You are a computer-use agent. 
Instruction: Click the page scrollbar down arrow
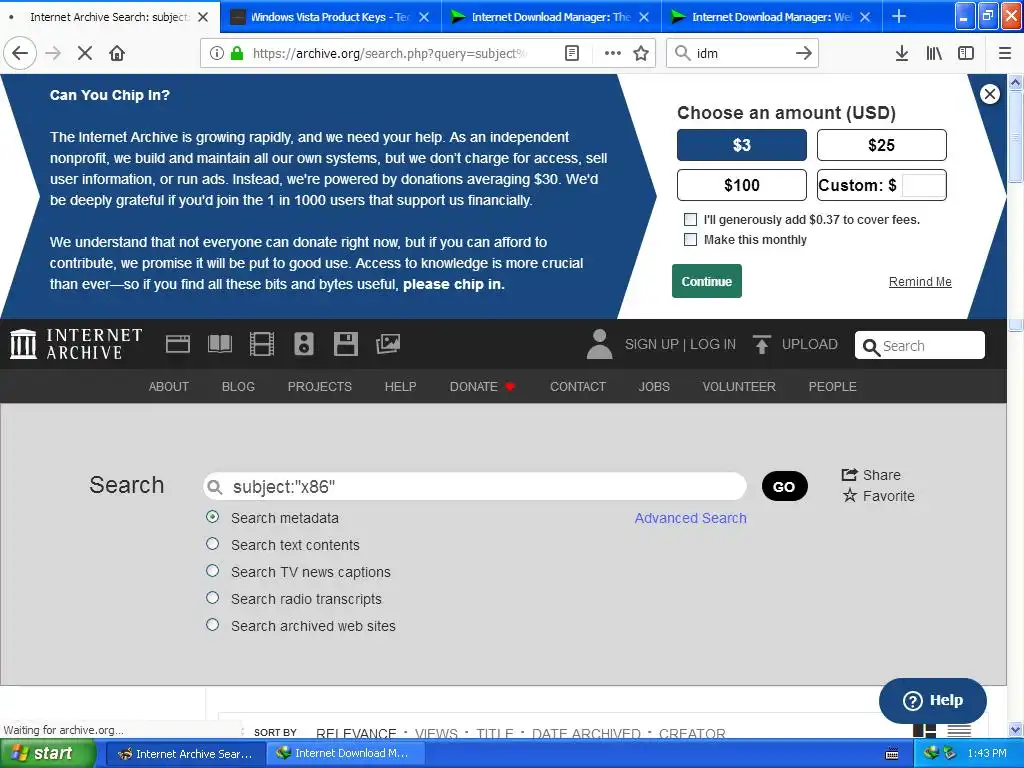(1016, 729)
